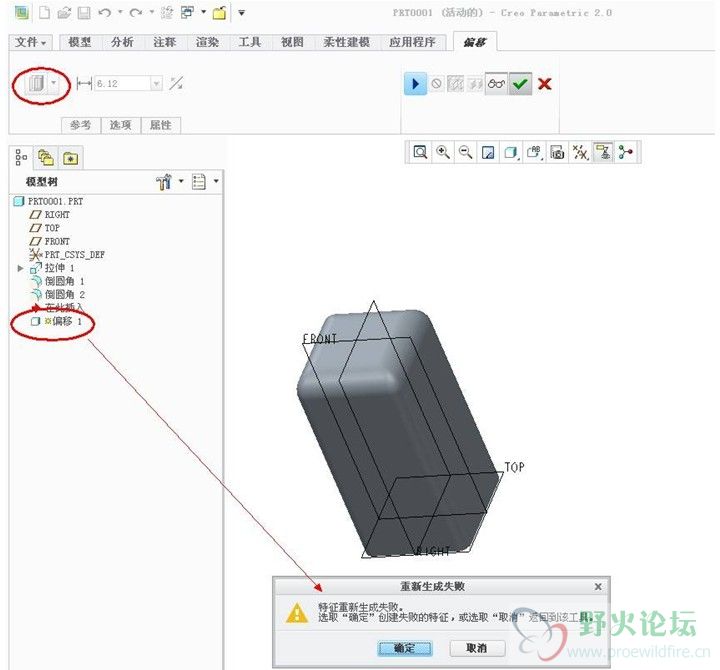Open the Customize Quick Access Toolbar arrow
This screenshot has height=670, width=720.
(x=242, y=13)
